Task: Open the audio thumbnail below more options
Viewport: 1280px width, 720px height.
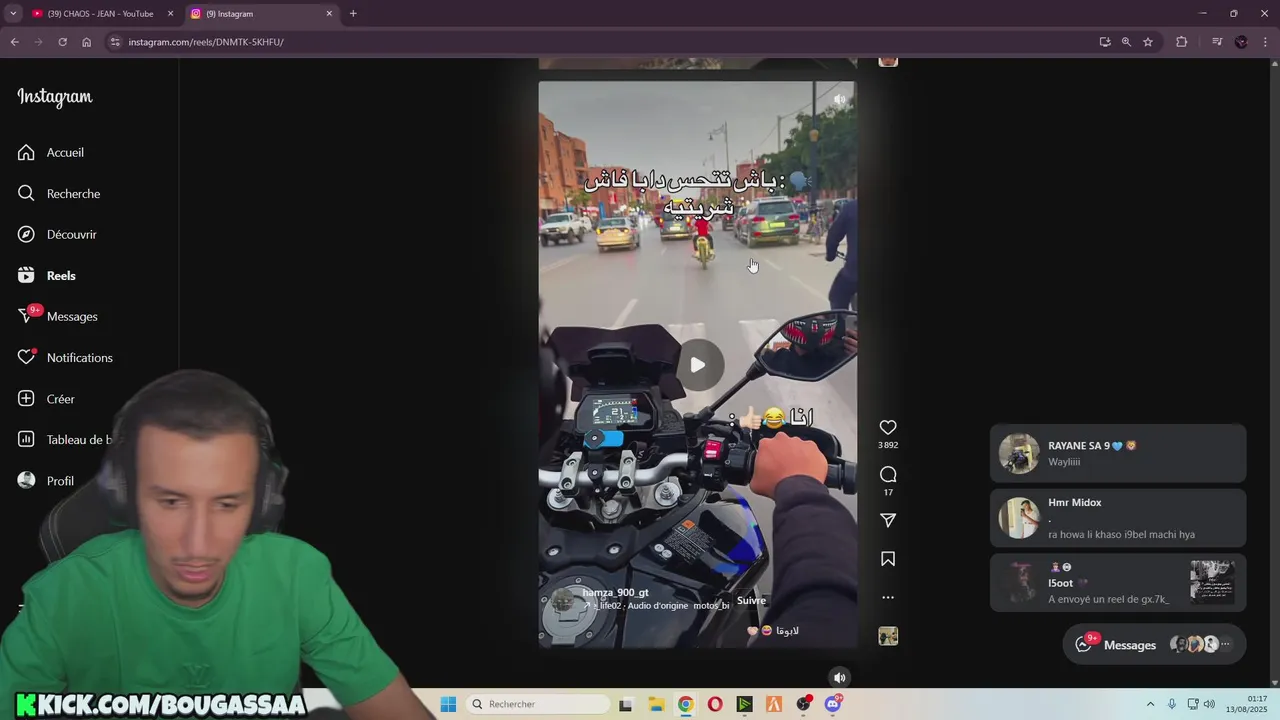Action: click(888, 636)
